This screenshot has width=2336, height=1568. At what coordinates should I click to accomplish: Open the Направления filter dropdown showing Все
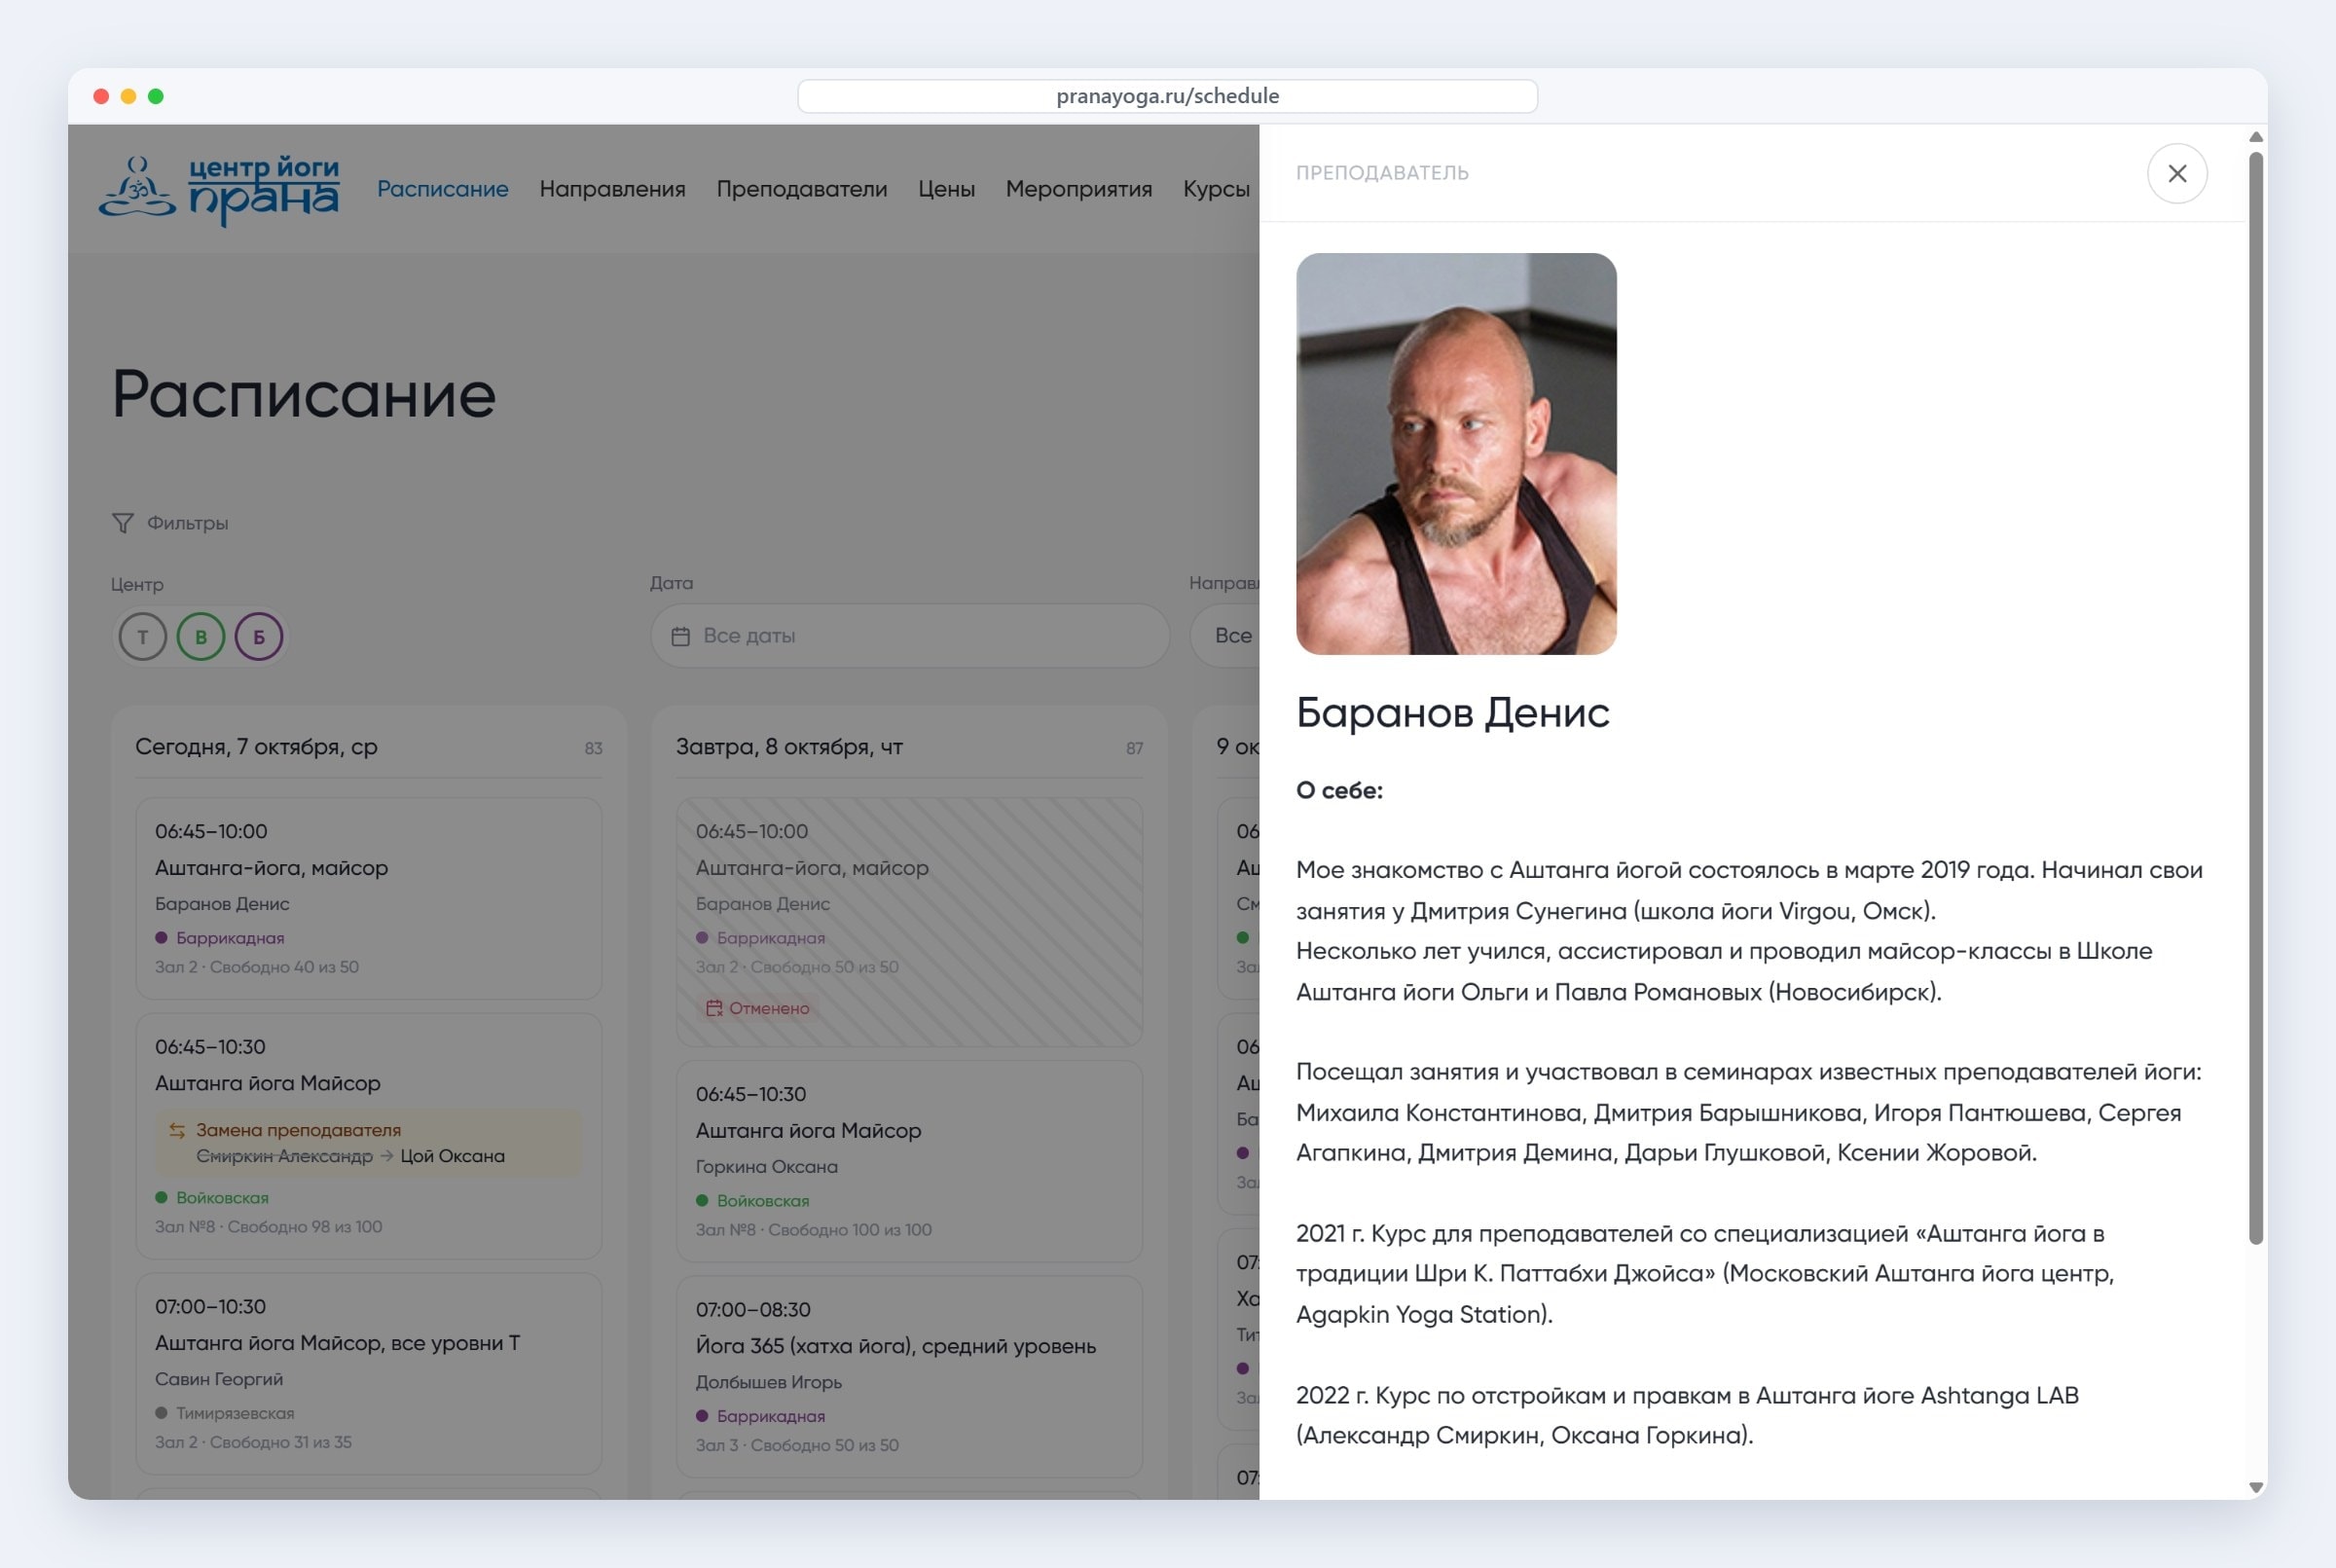coord(1225,636)
